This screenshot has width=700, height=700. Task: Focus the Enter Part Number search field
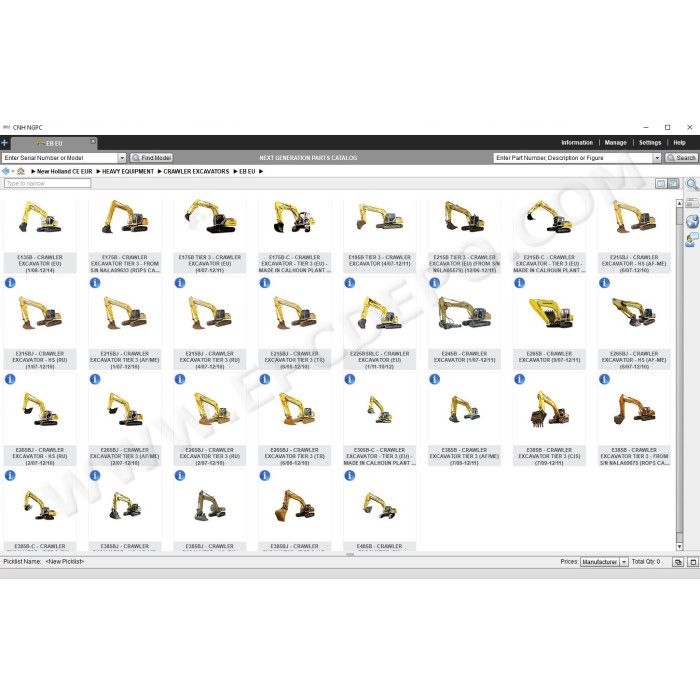[x=573, y=158]
